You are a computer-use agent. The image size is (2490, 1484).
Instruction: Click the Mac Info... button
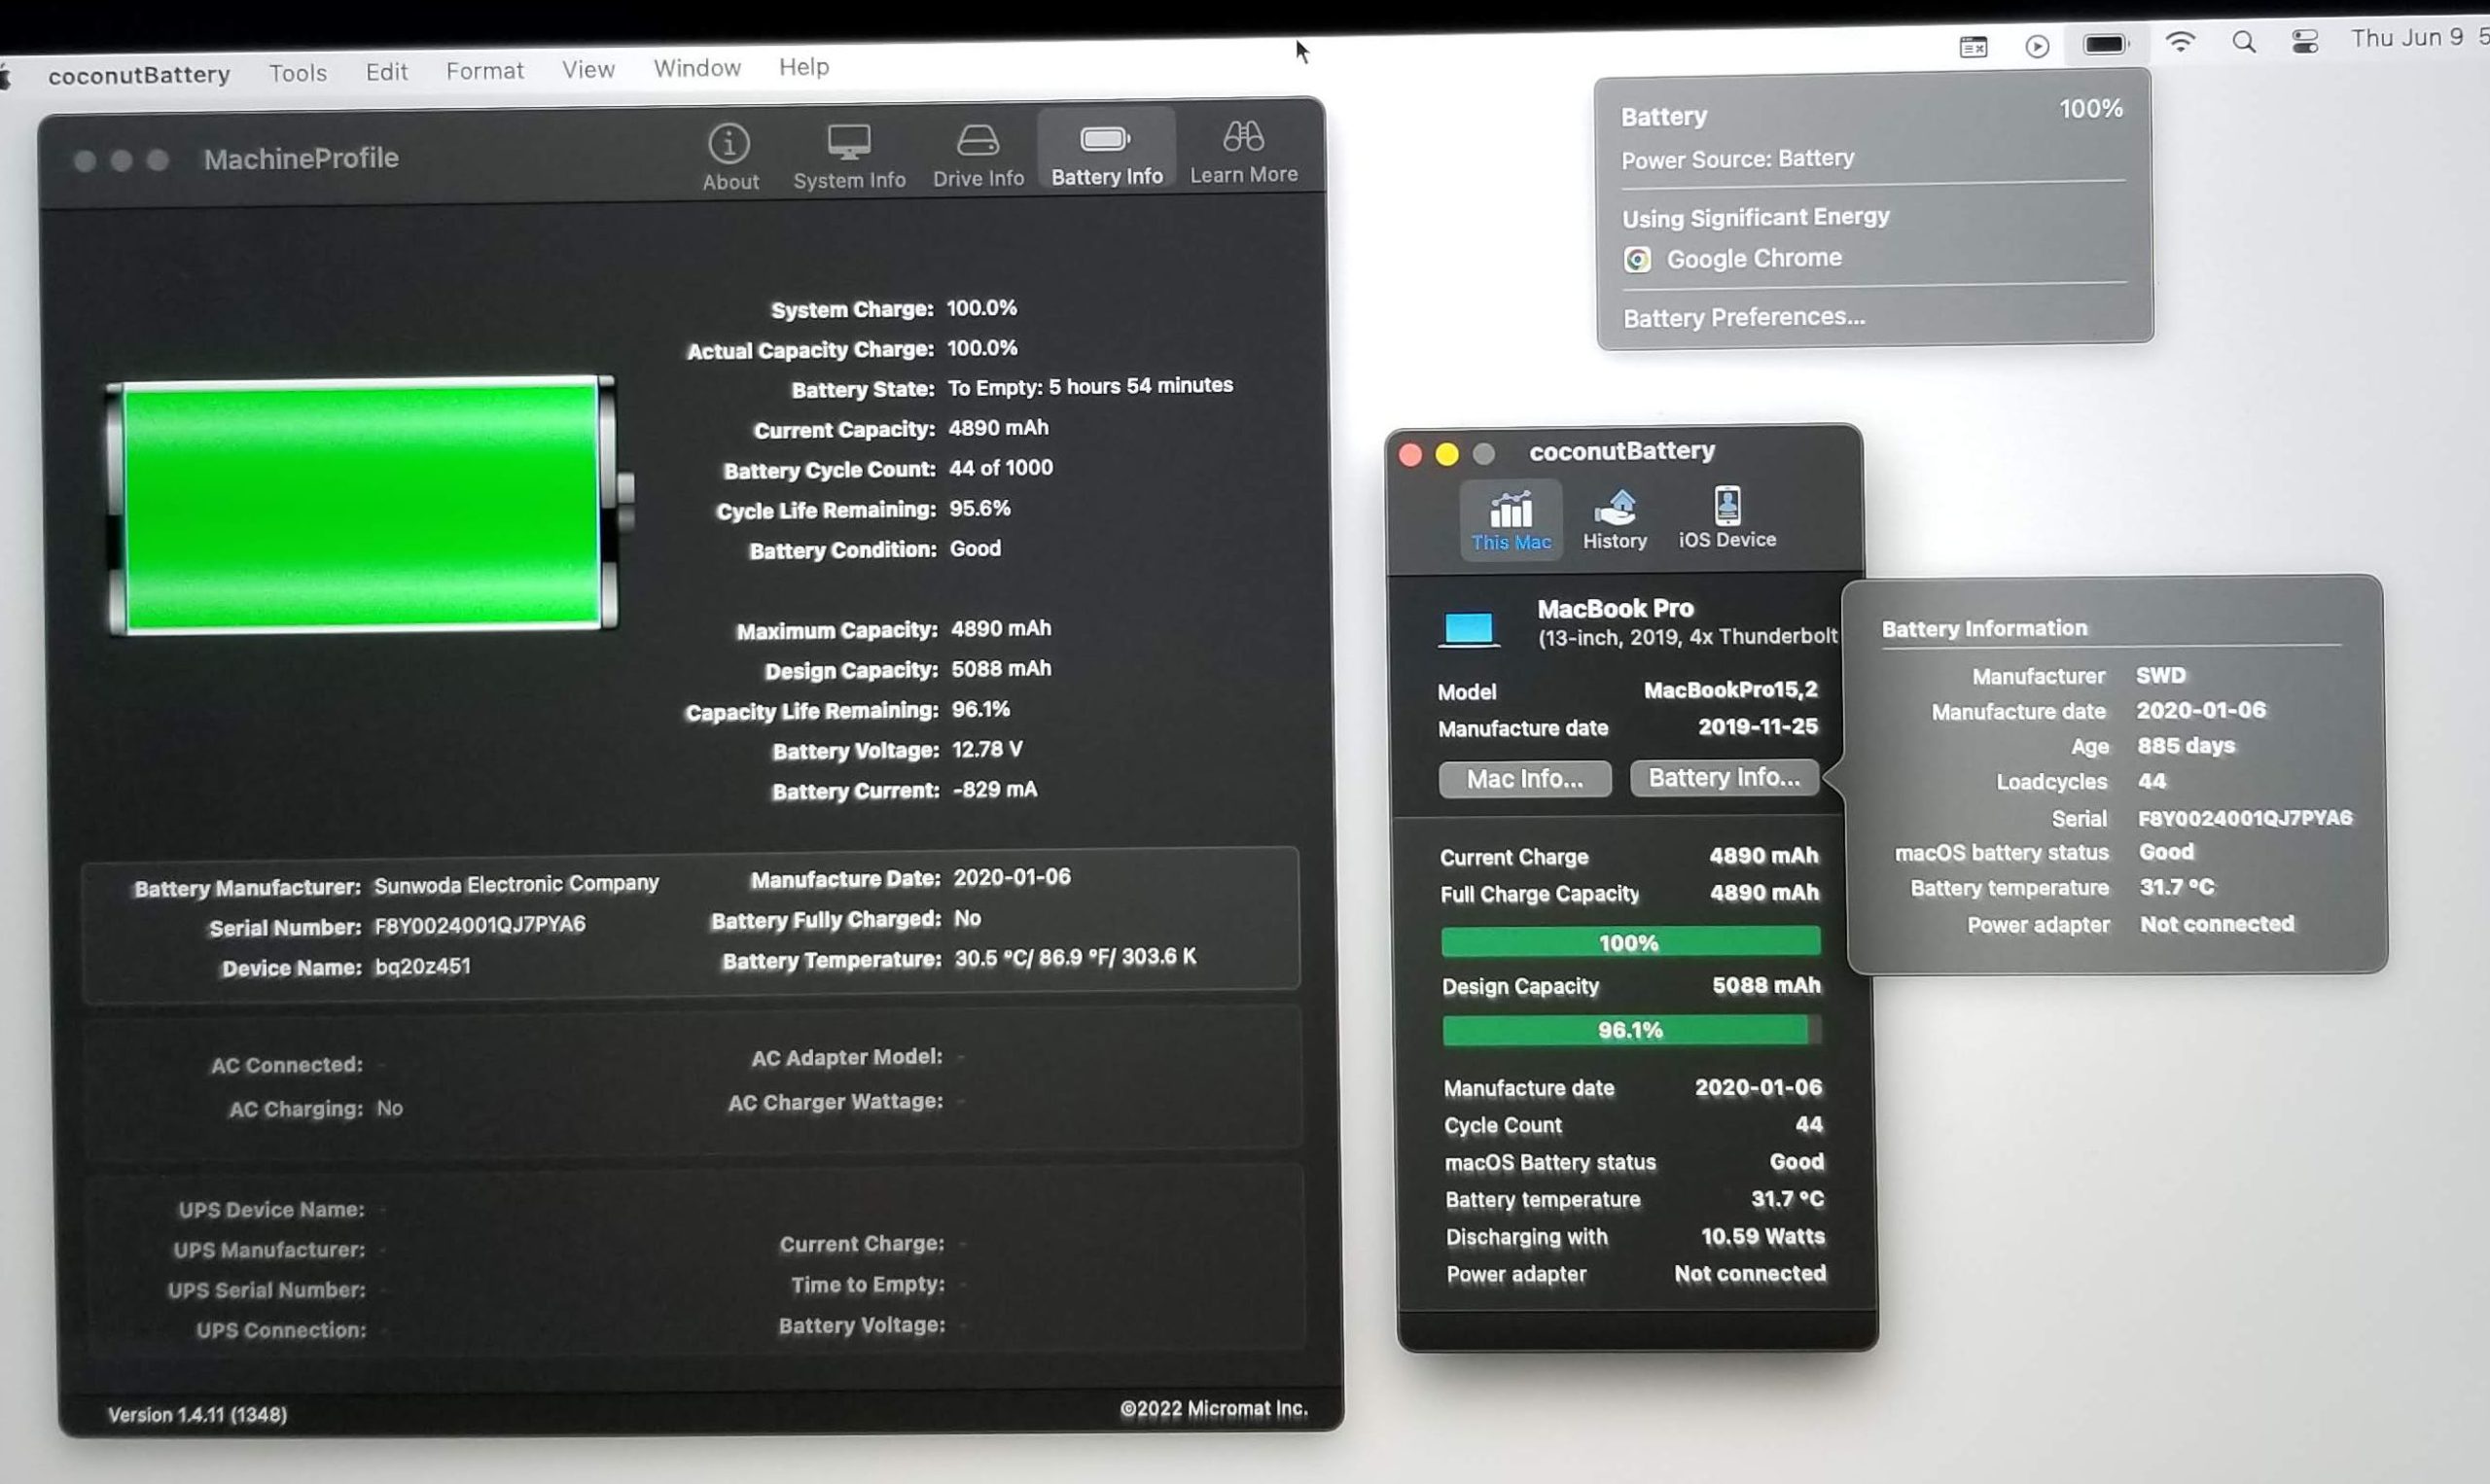1525,779
